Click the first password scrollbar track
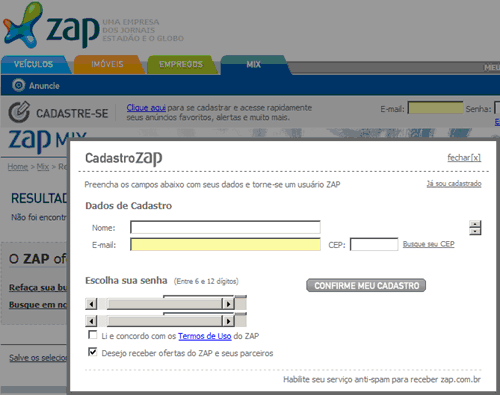 click(164, 304)
